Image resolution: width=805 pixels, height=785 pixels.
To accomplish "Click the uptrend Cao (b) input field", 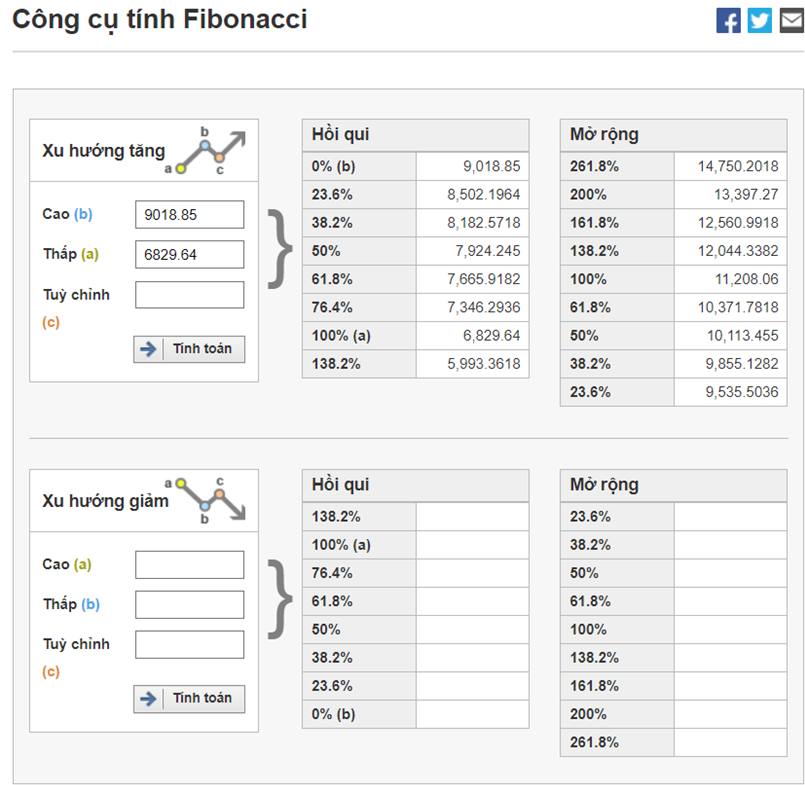I will 189,214.
